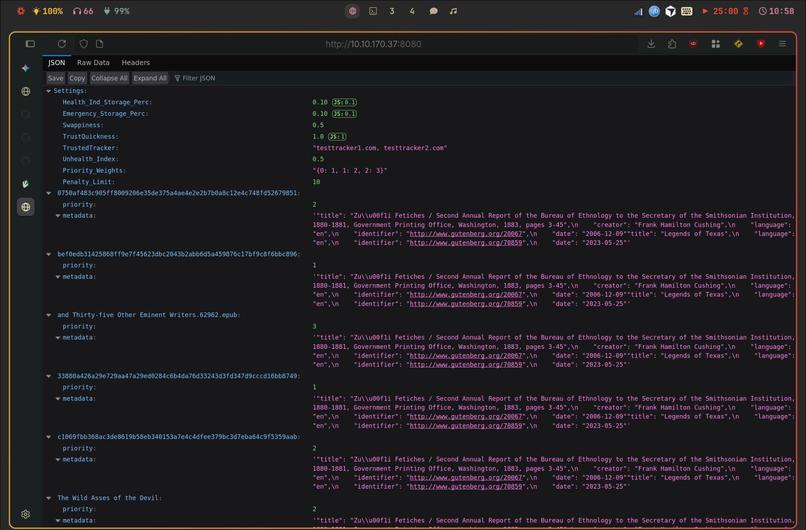Click the four-squares grid extension icon
This screenshot has width=806, height=530.
coord(716,44)
